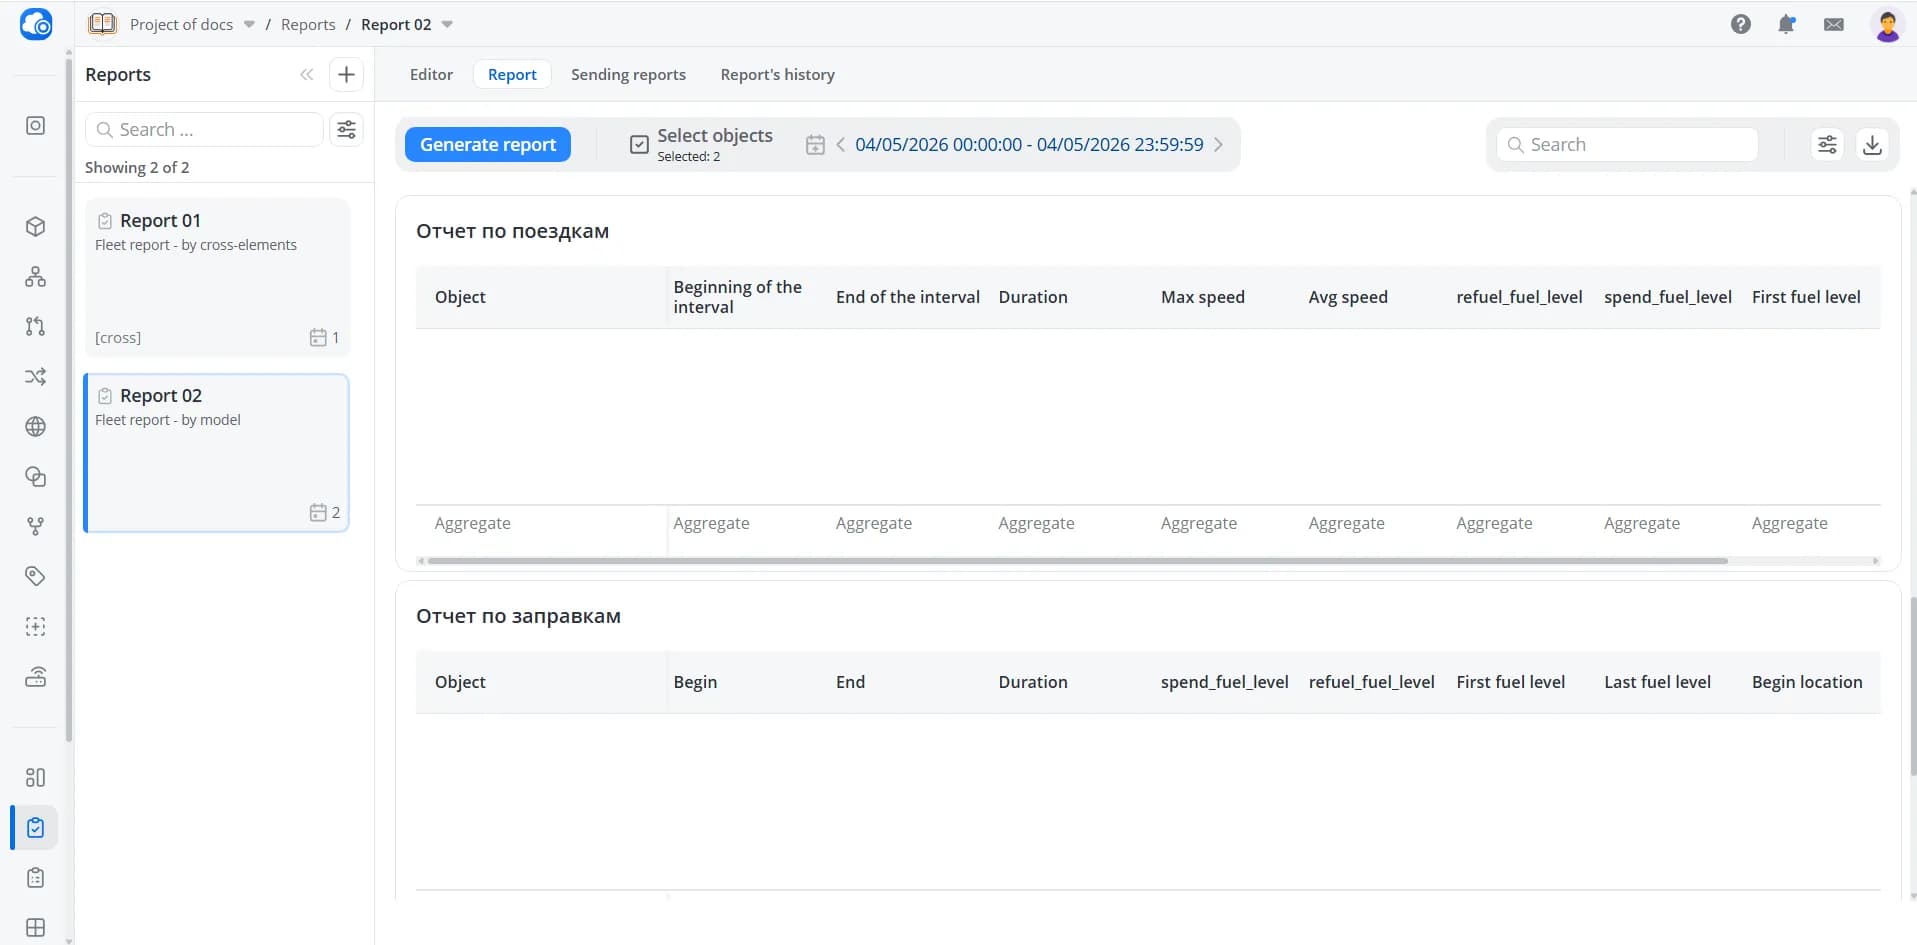The image size is (1917, 945).
Task: Click the app logo icon
Action: 36,24
